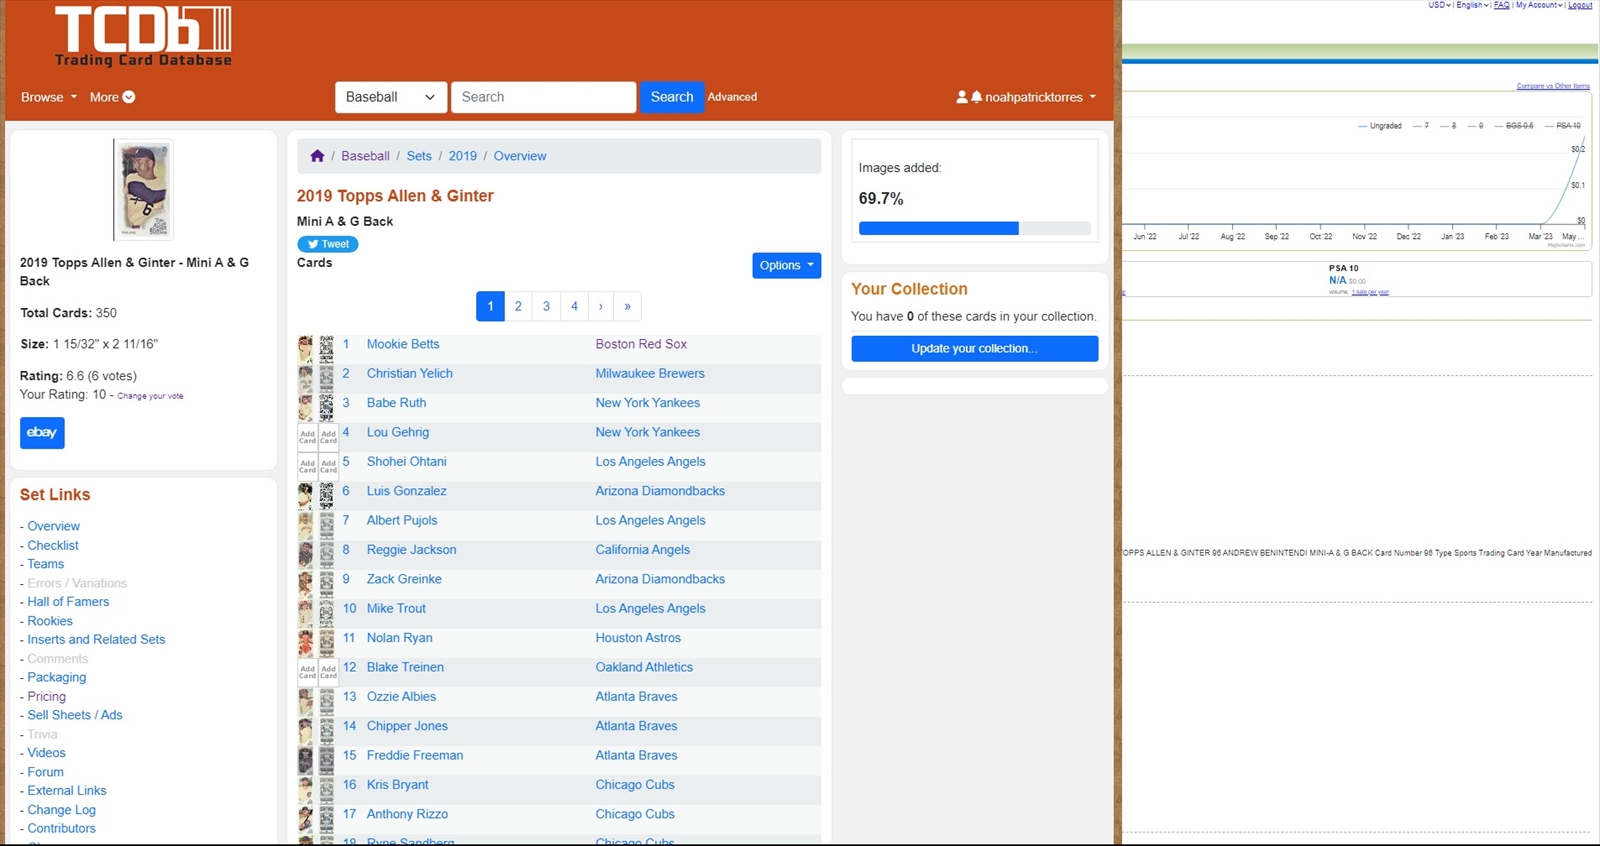Click the set's card image thumbnail
This screenshot has width=1600, height=846.
point(143,190)
